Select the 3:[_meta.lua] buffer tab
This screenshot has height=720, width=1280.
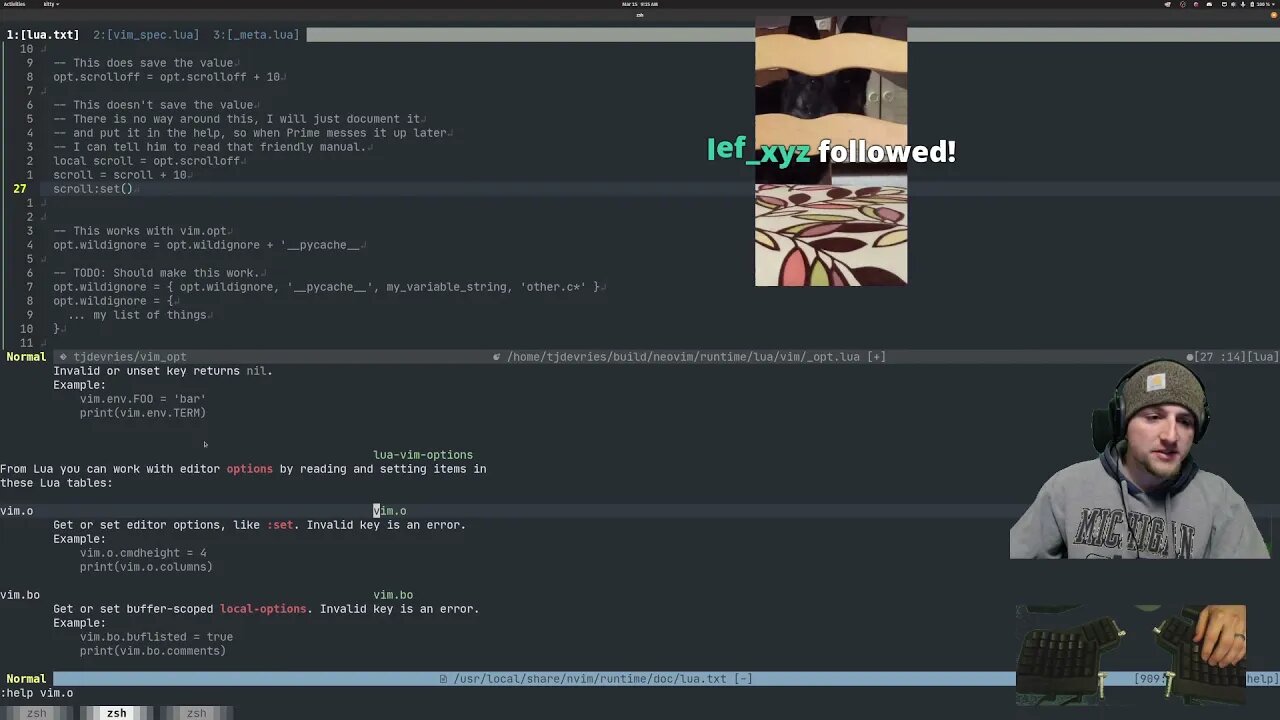(x=255, y=35)
